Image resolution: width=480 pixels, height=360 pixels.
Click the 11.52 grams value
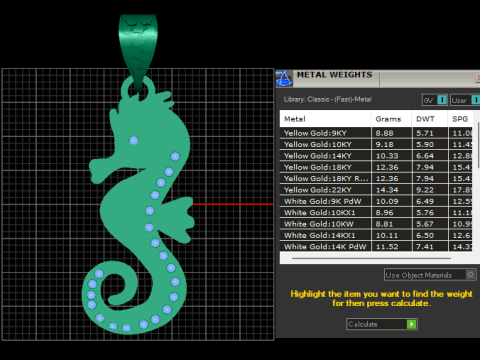tap(387, 247)
